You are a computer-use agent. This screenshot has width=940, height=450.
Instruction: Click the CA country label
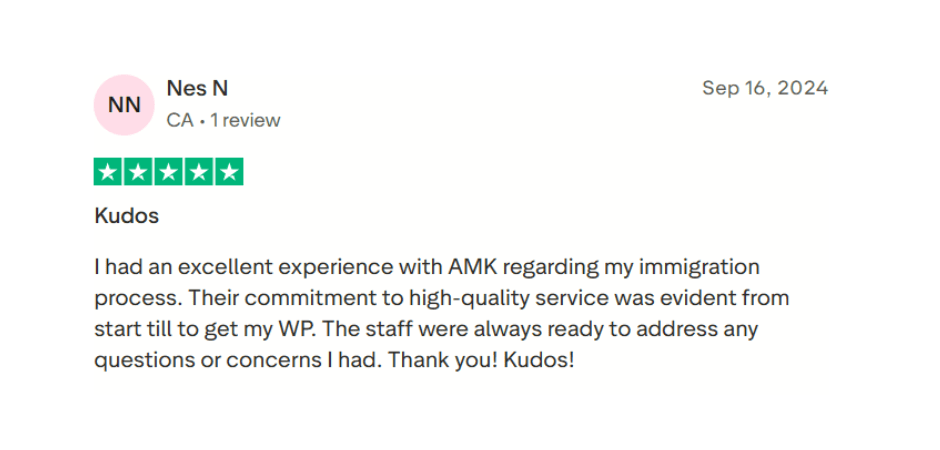point(180,120)
